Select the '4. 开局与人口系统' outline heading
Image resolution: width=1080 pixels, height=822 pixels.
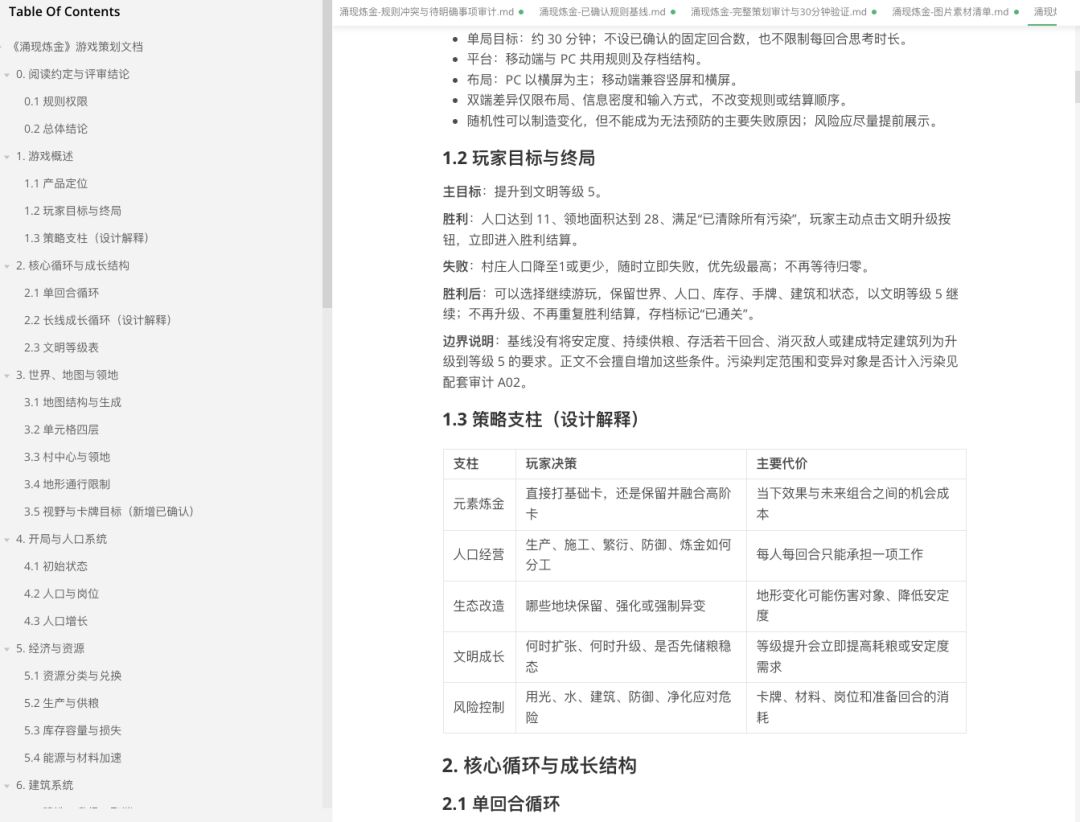tap(61, 540)
